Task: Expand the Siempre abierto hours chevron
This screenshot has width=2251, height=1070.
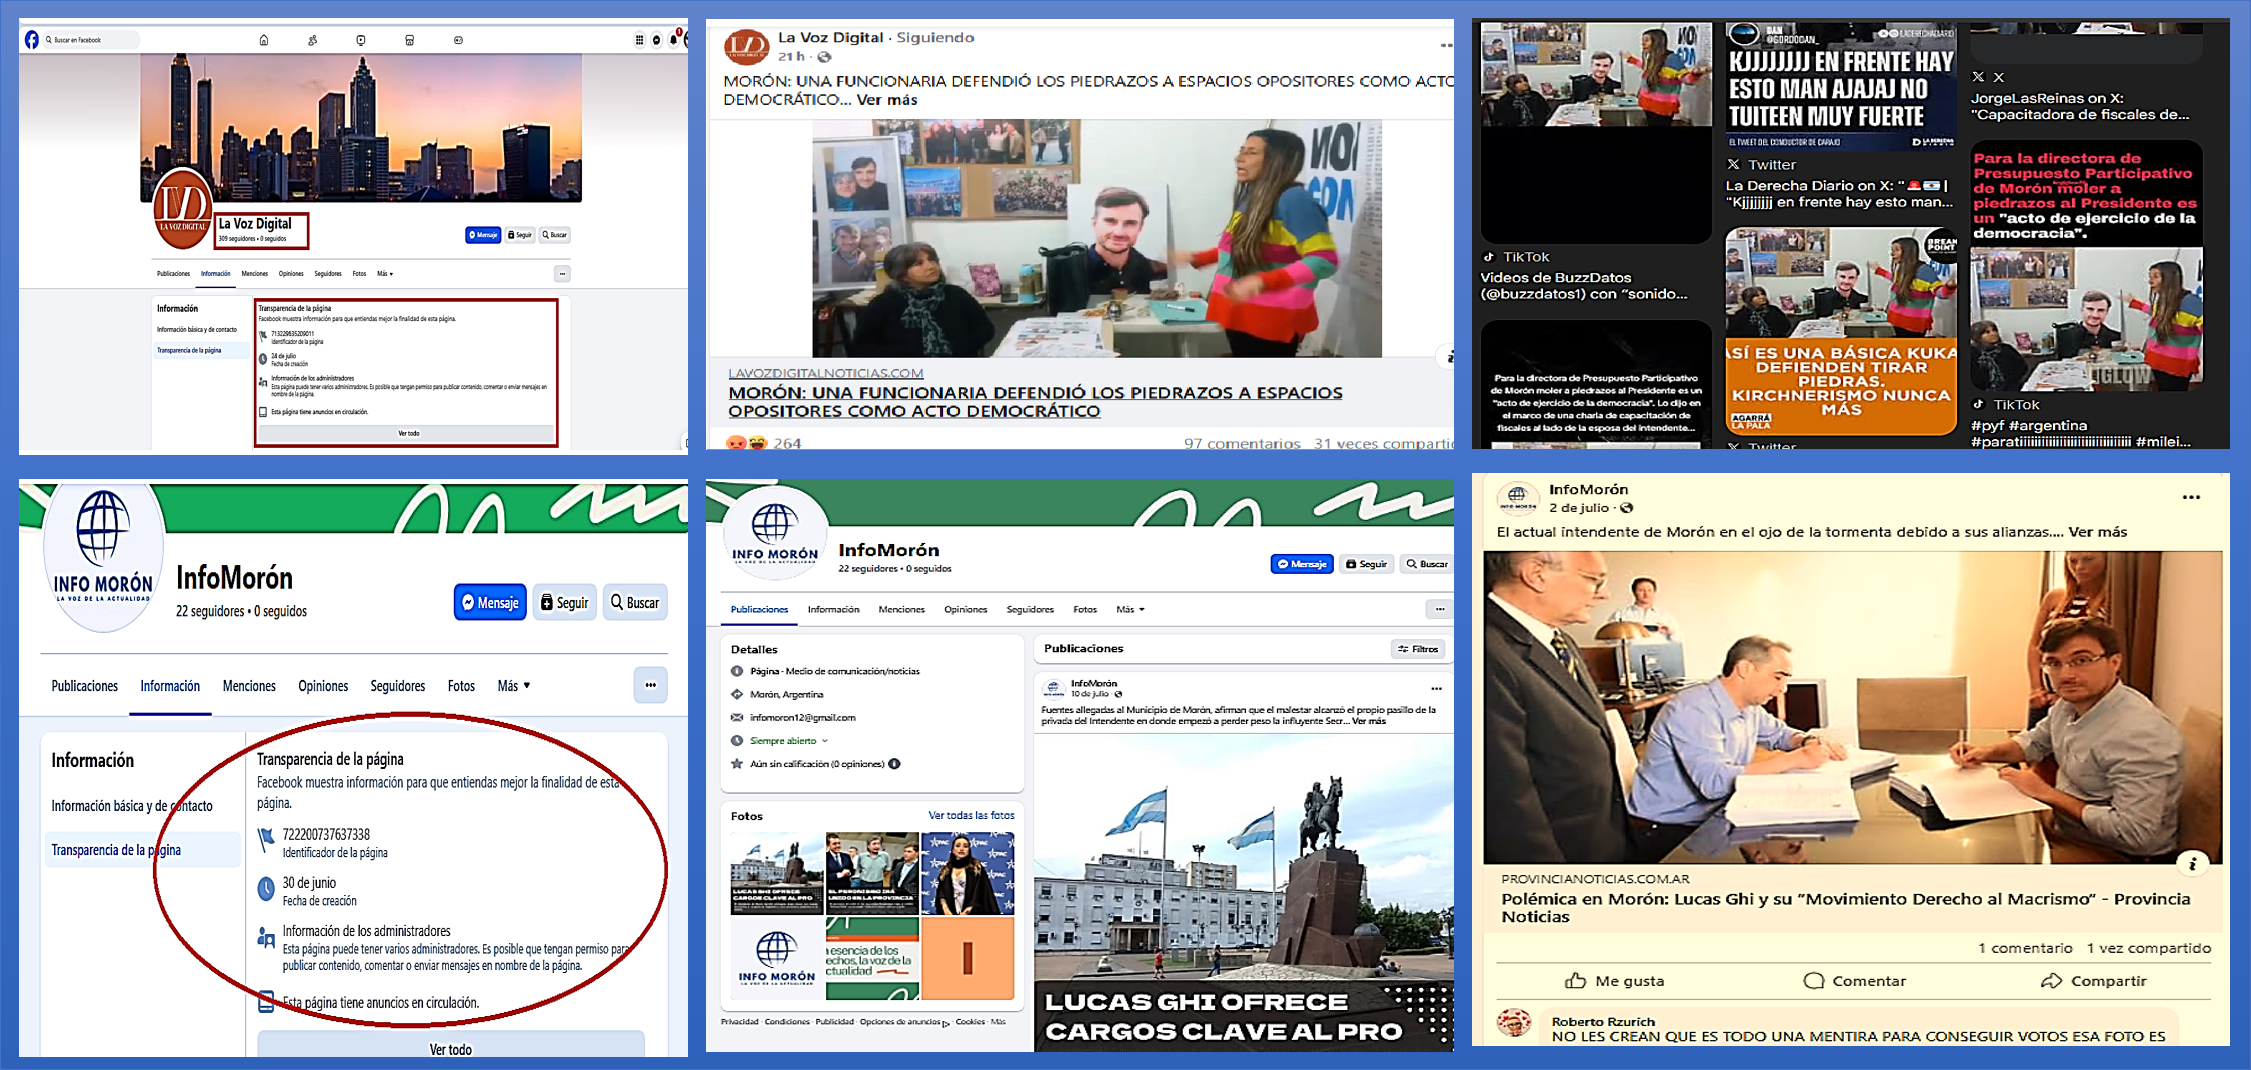Action: [x=824, y=741]
